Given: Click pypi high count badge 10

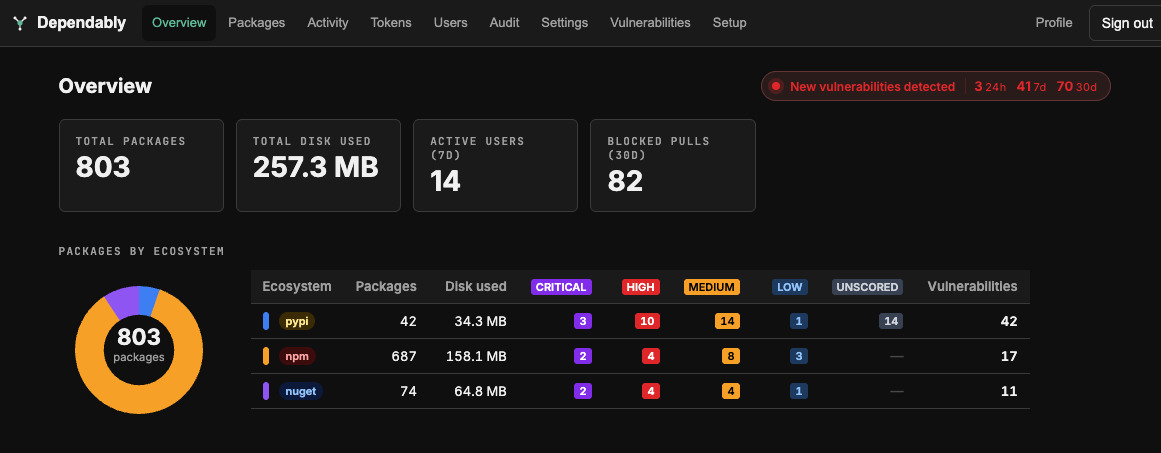Looking at the screenshot, I should tap(647, 321).
